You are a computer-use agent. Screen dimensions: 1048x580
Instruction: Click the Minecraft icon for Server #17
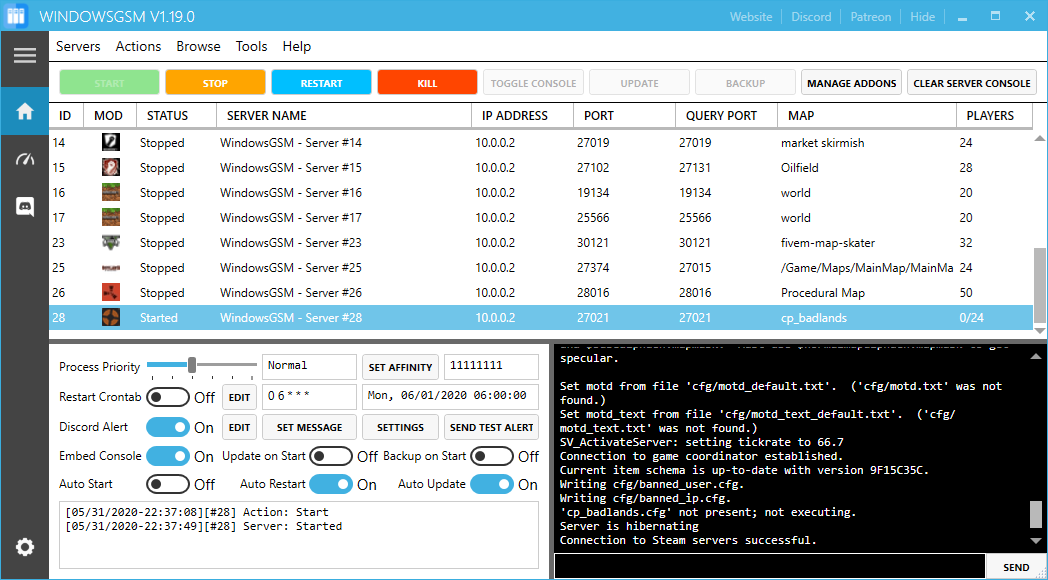pos(110,218)
